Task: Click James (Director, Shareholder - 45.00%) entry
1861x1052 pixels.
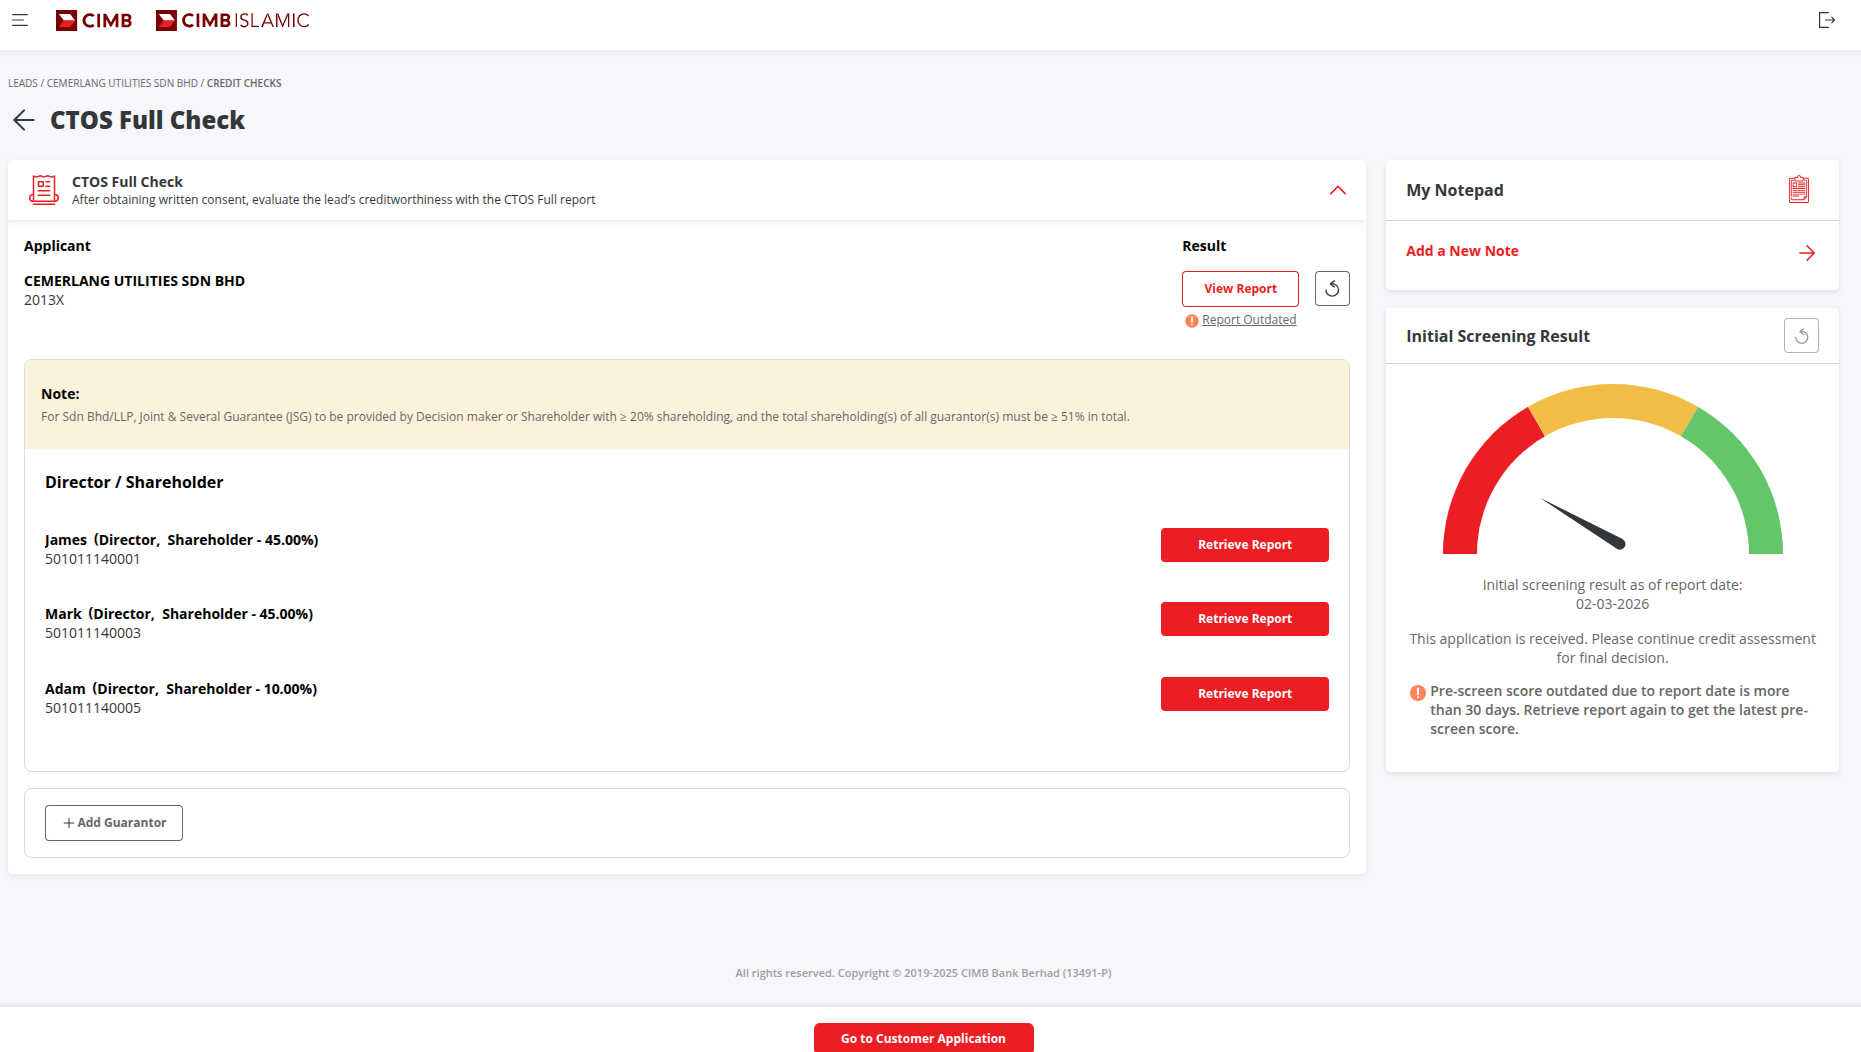Action: 182,540
